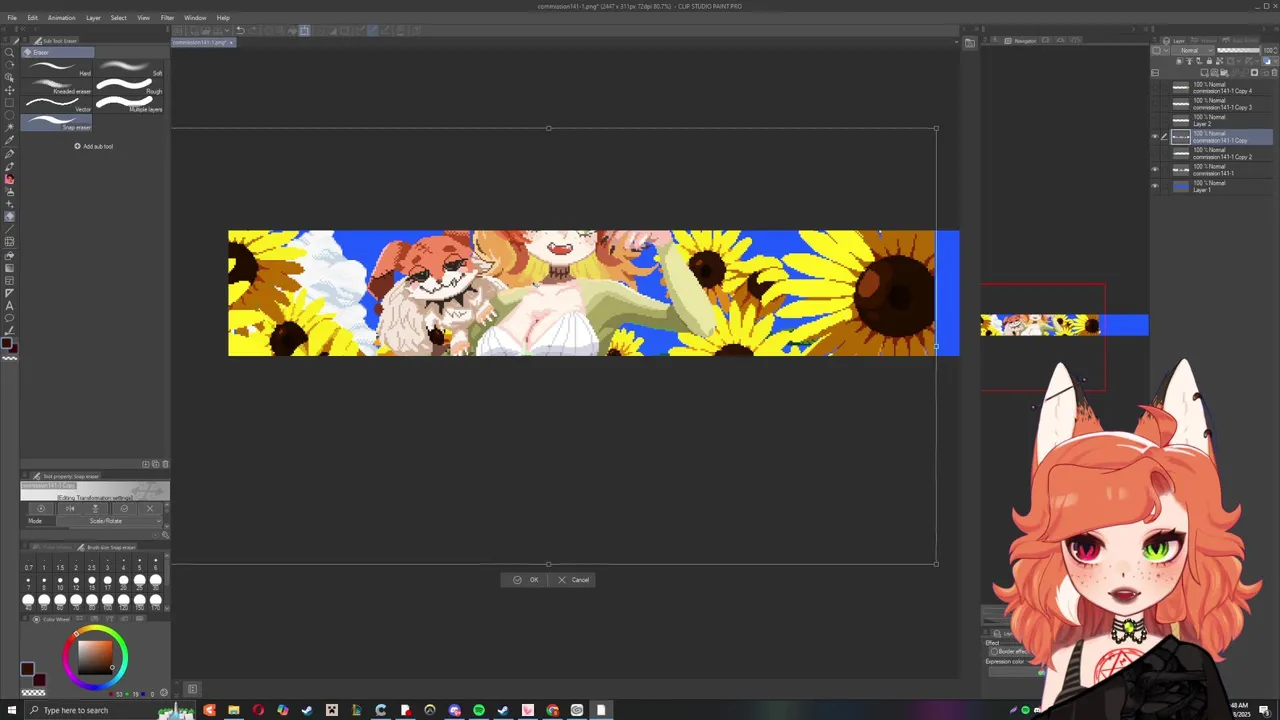Image resolution: width=1280 pixels, height=720 pixels.
Task: Select the Hard eraser sub tool
Action: click(57, 68)
